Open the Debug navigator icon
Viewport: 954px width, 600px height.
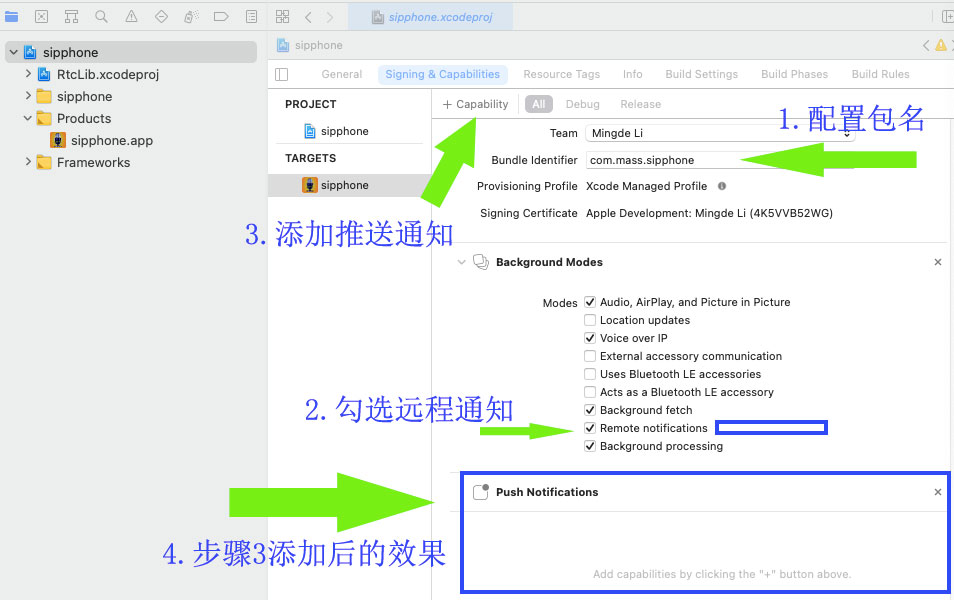click(x=191, y=17)
